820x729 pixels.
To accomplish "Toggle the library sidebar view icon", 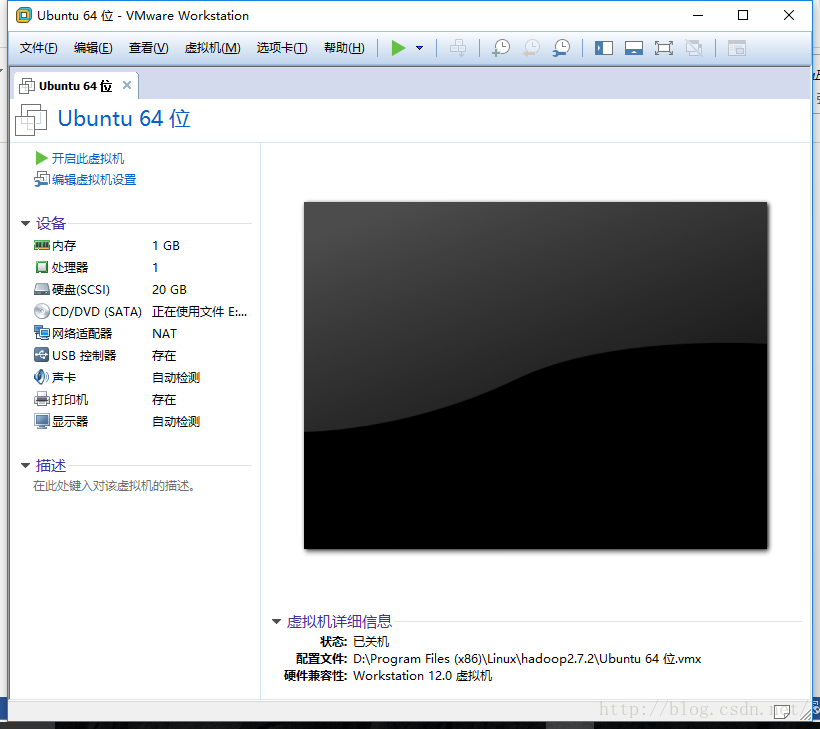I will (603, 48).
